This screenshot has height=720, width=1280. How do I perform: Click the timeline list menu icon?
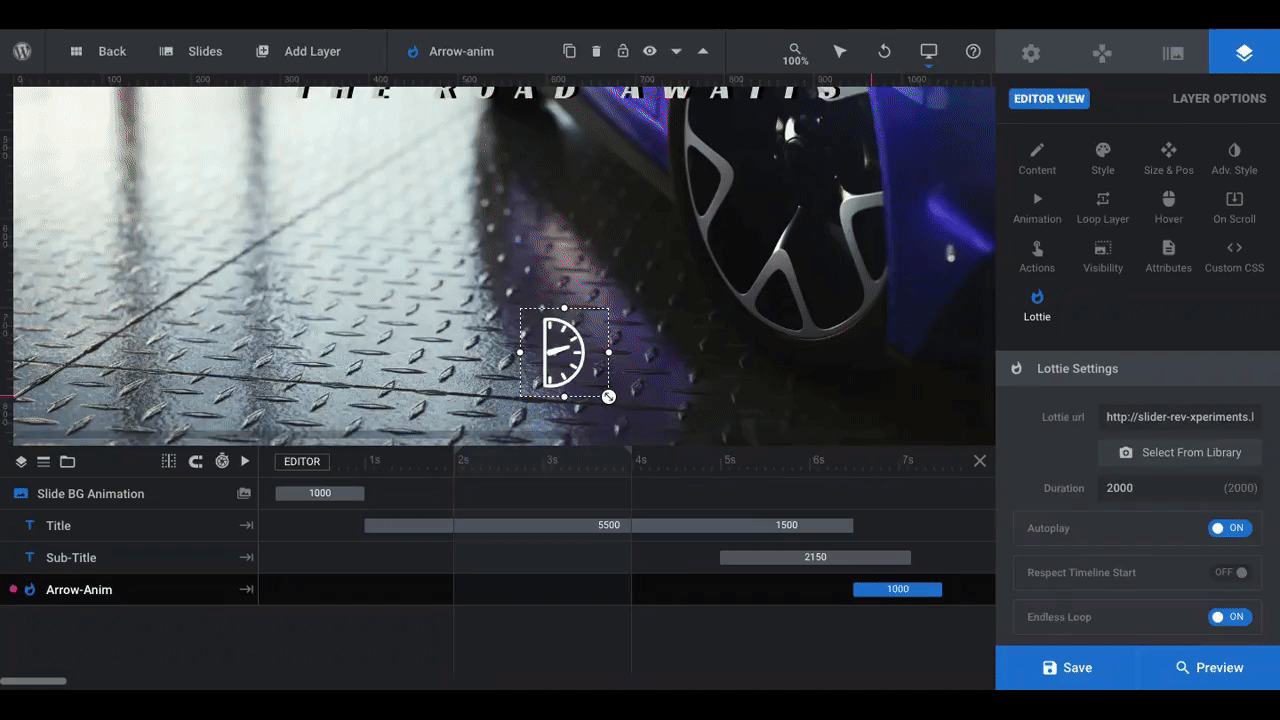[x=44, y=461]
